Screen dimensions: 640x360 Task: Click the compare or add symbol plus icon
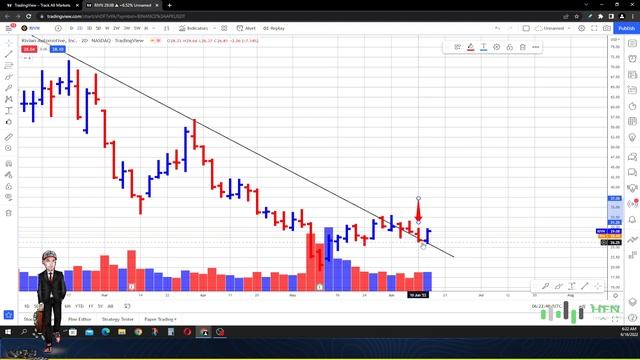click(58, 28)
